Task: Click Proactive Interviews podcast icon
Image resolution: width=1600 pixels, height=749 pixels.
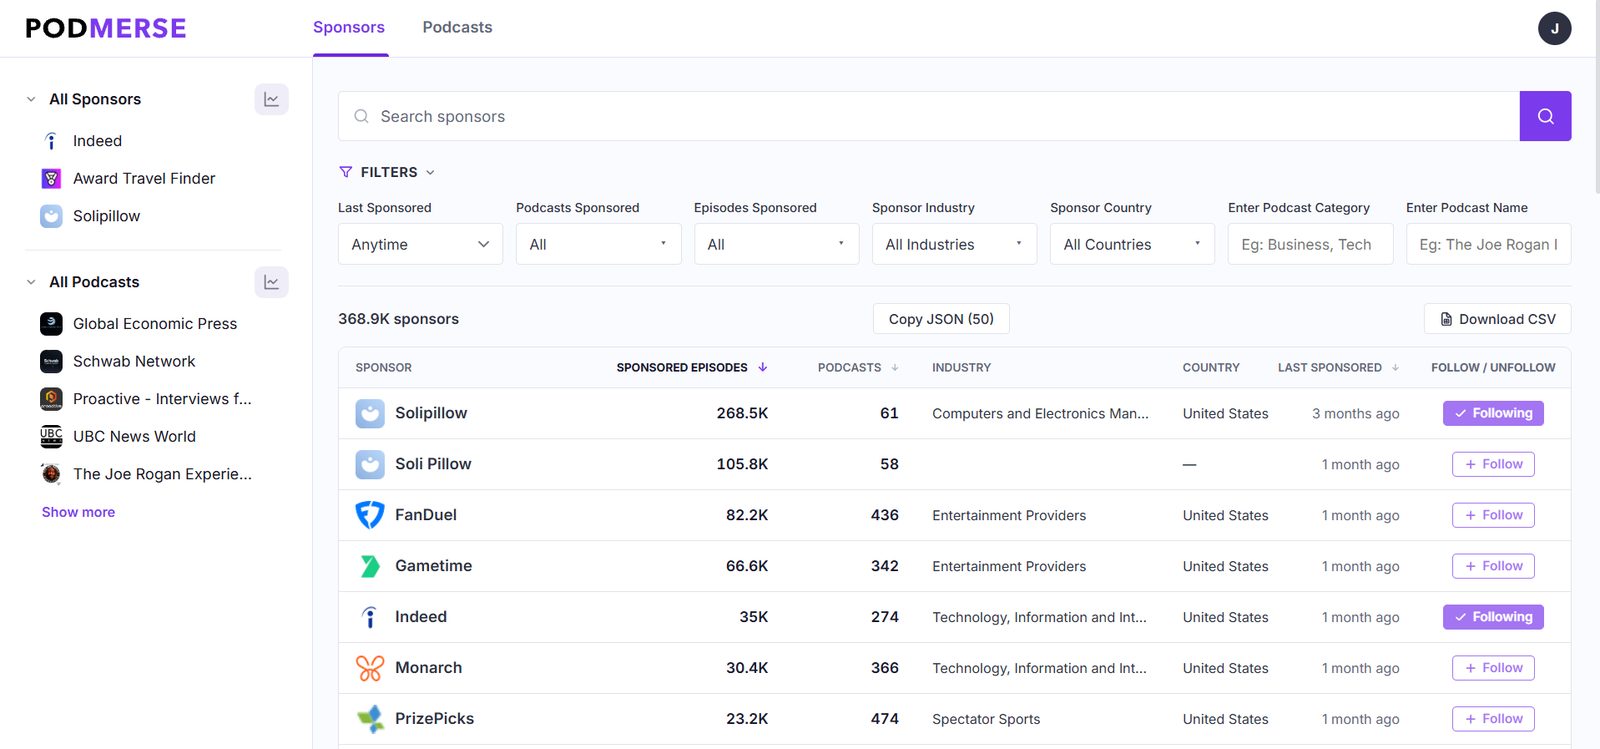Action: 51,399
